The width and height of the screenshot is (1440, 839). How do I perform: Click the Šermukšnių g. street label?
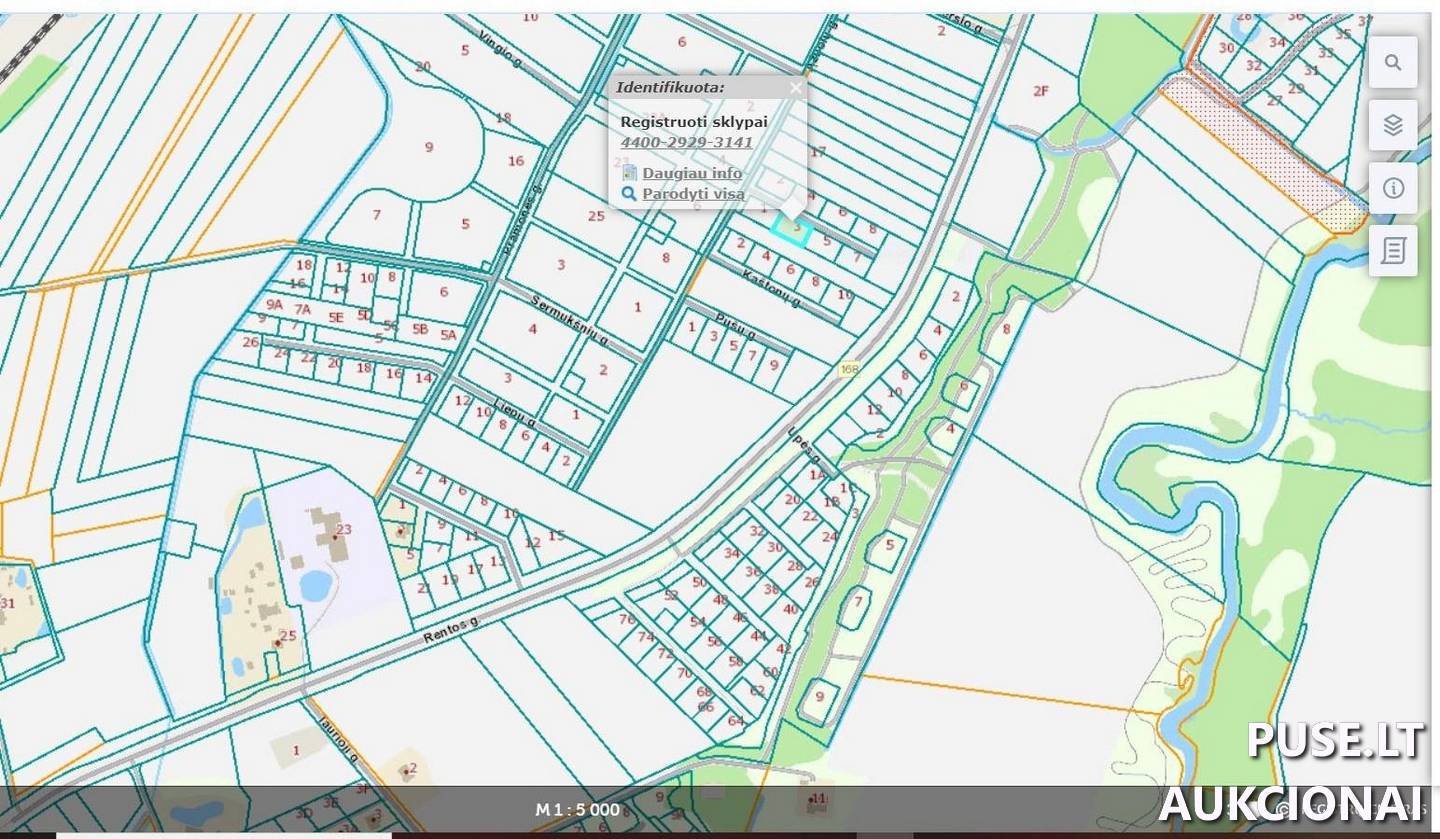(570, 320)
